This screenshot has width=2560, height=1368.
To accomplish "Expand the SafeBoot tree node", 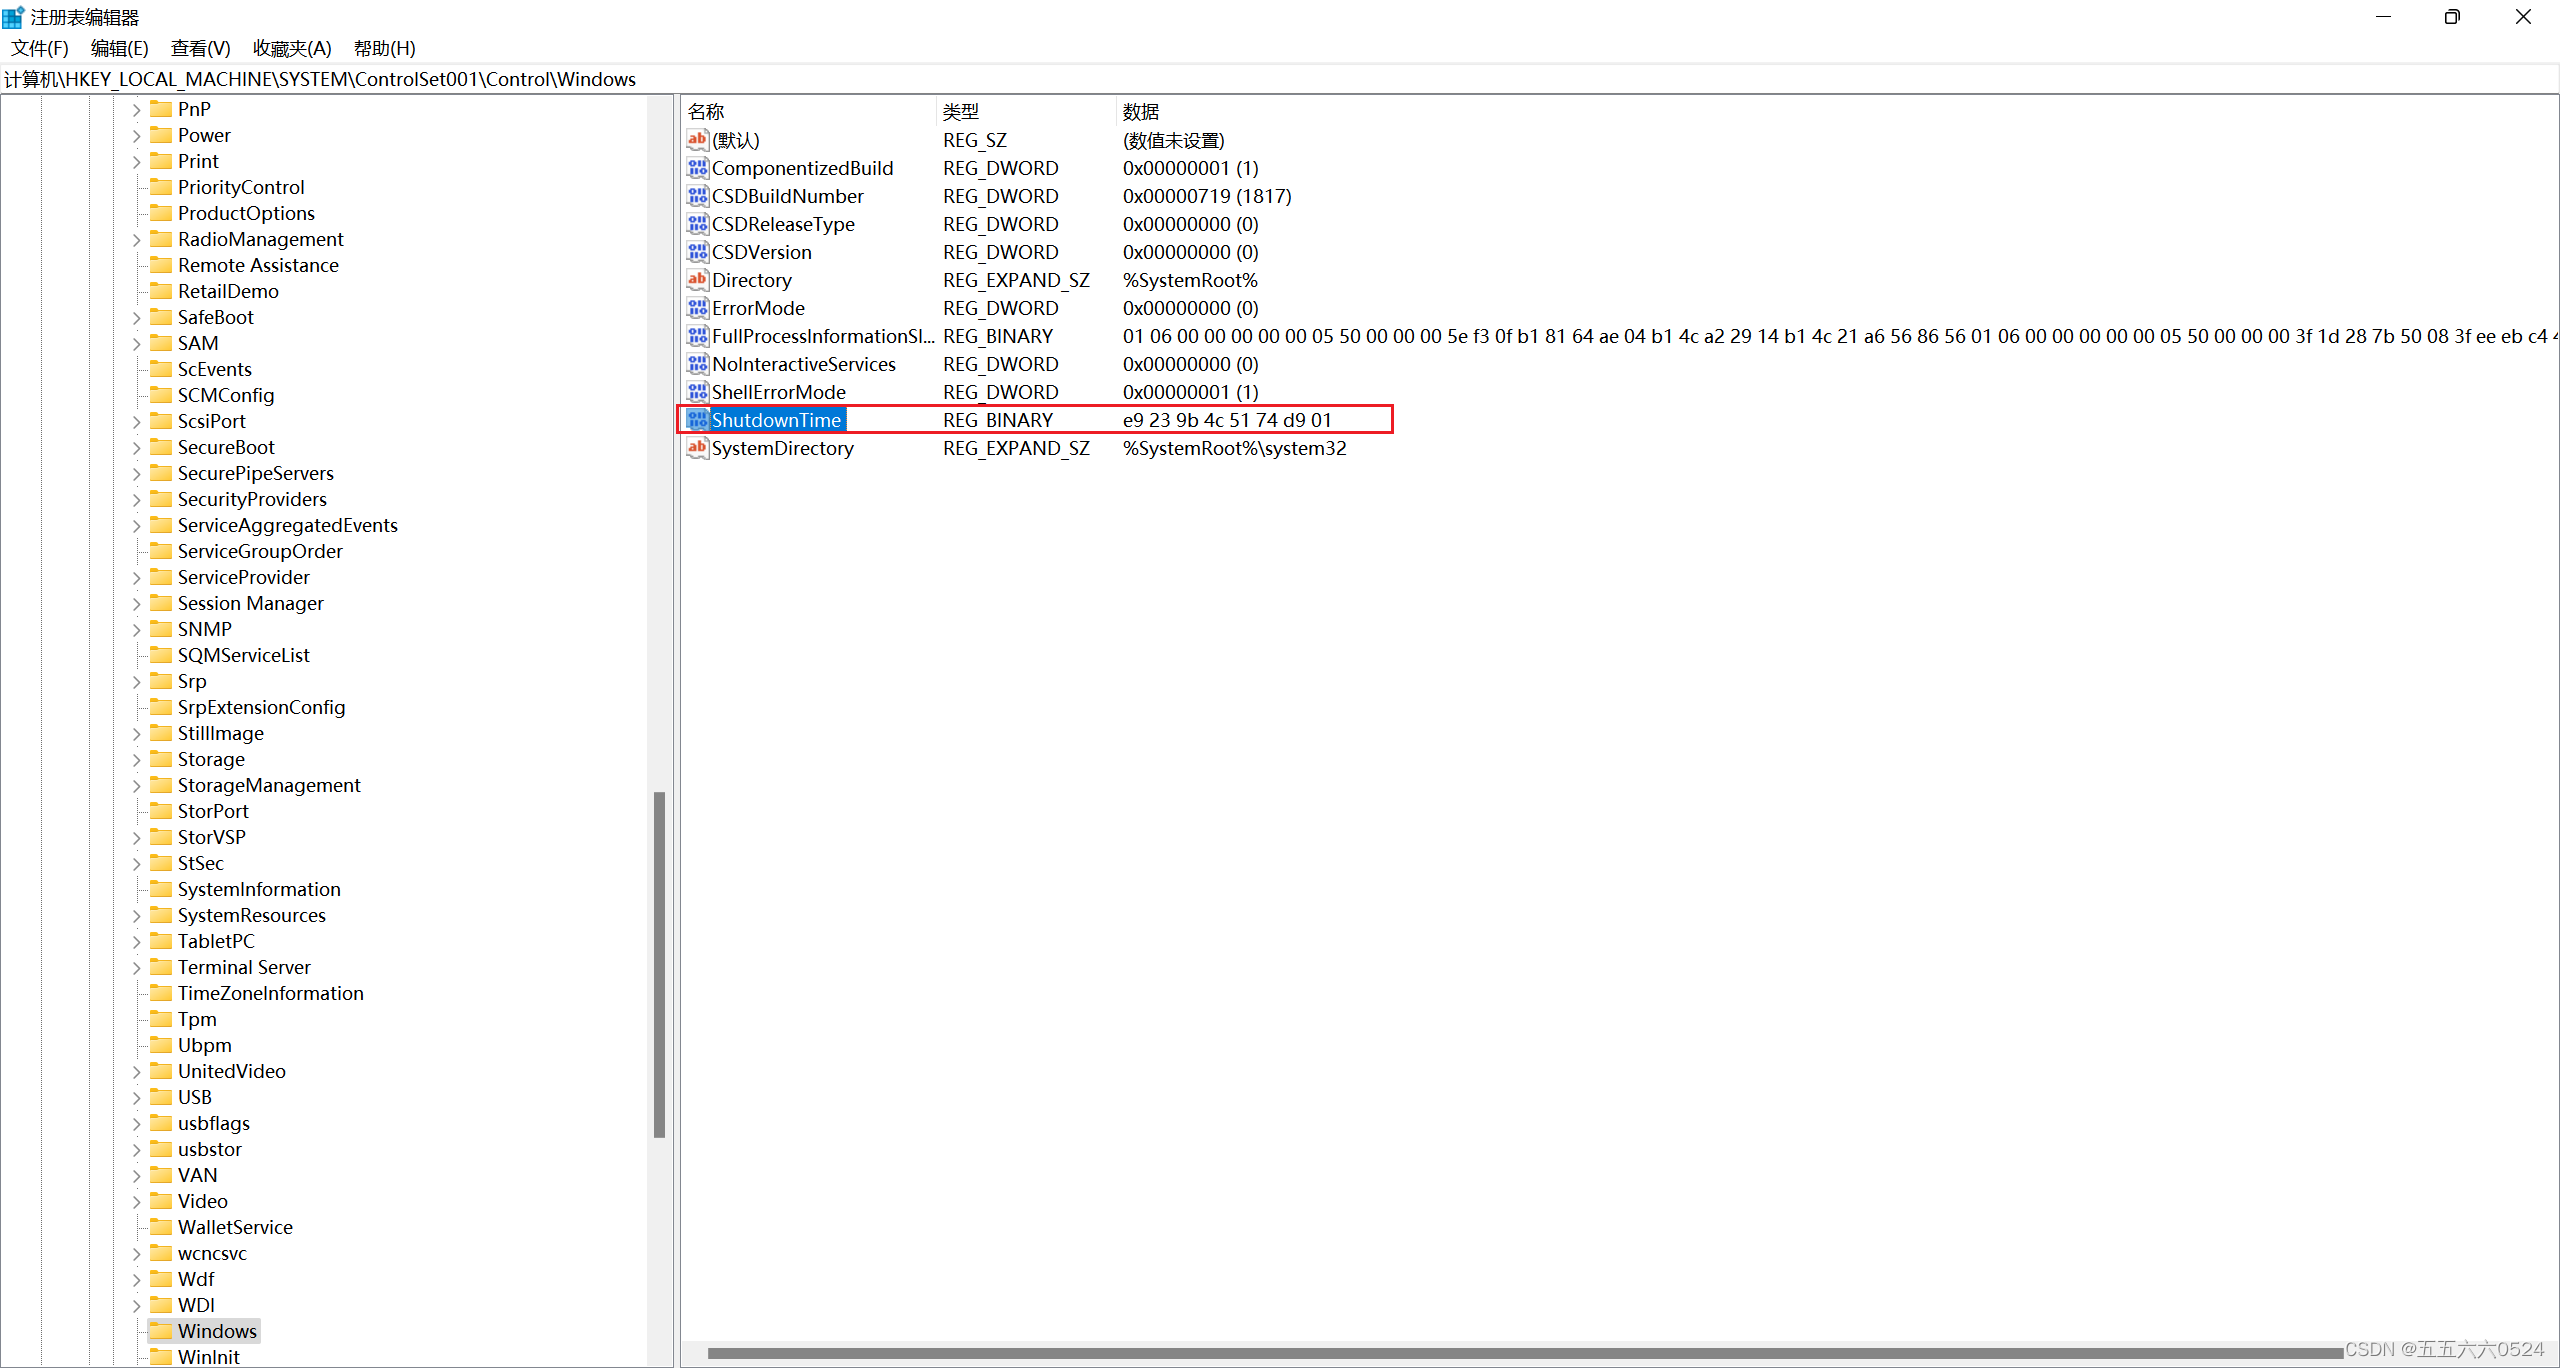I will click(x=137, y=318).
